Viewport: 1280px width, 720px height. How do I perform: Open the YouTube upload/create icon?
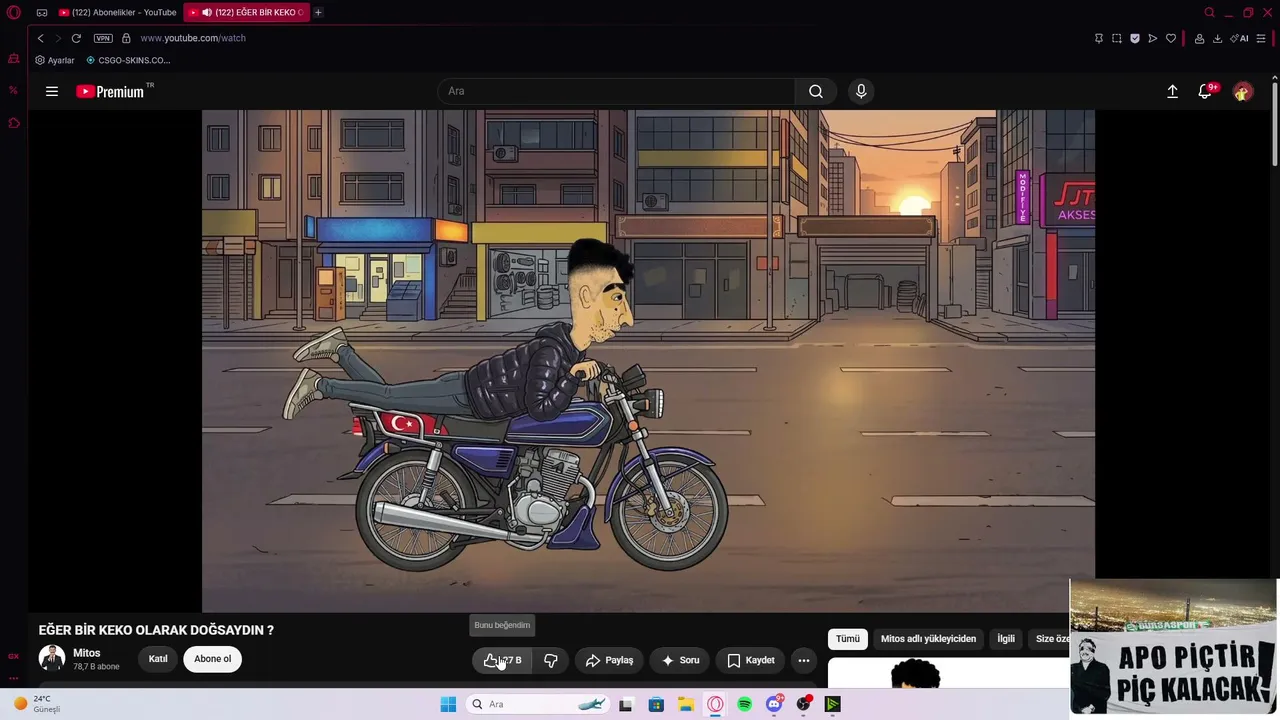[x=1172, y=91]
